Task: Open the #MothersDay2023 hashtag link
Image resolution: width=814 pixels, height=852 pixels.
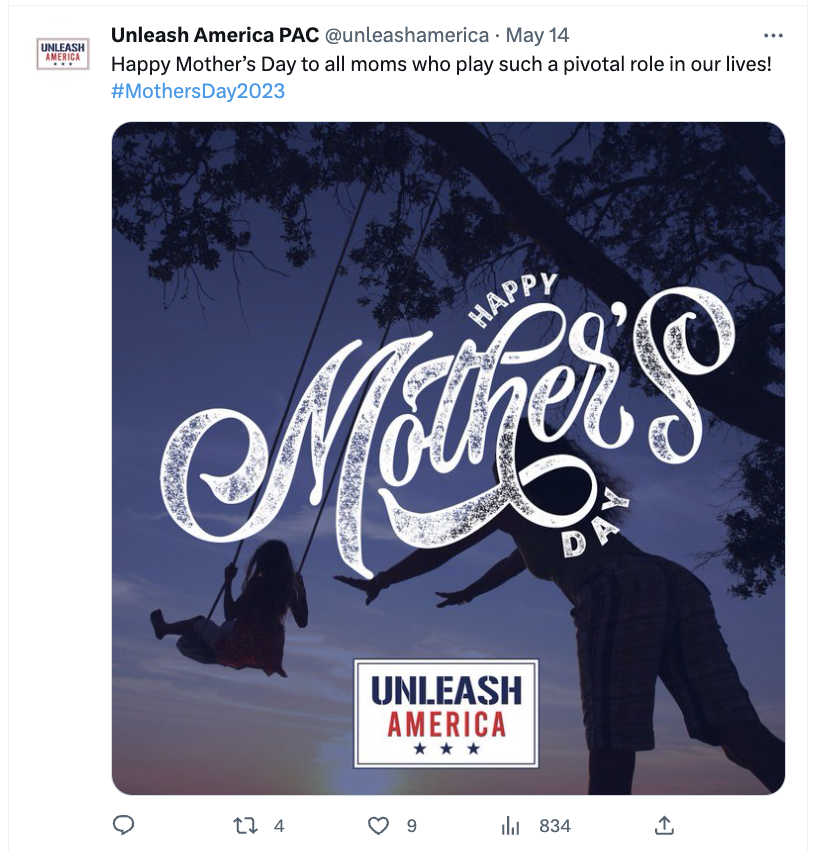Action: coord(198,91)
